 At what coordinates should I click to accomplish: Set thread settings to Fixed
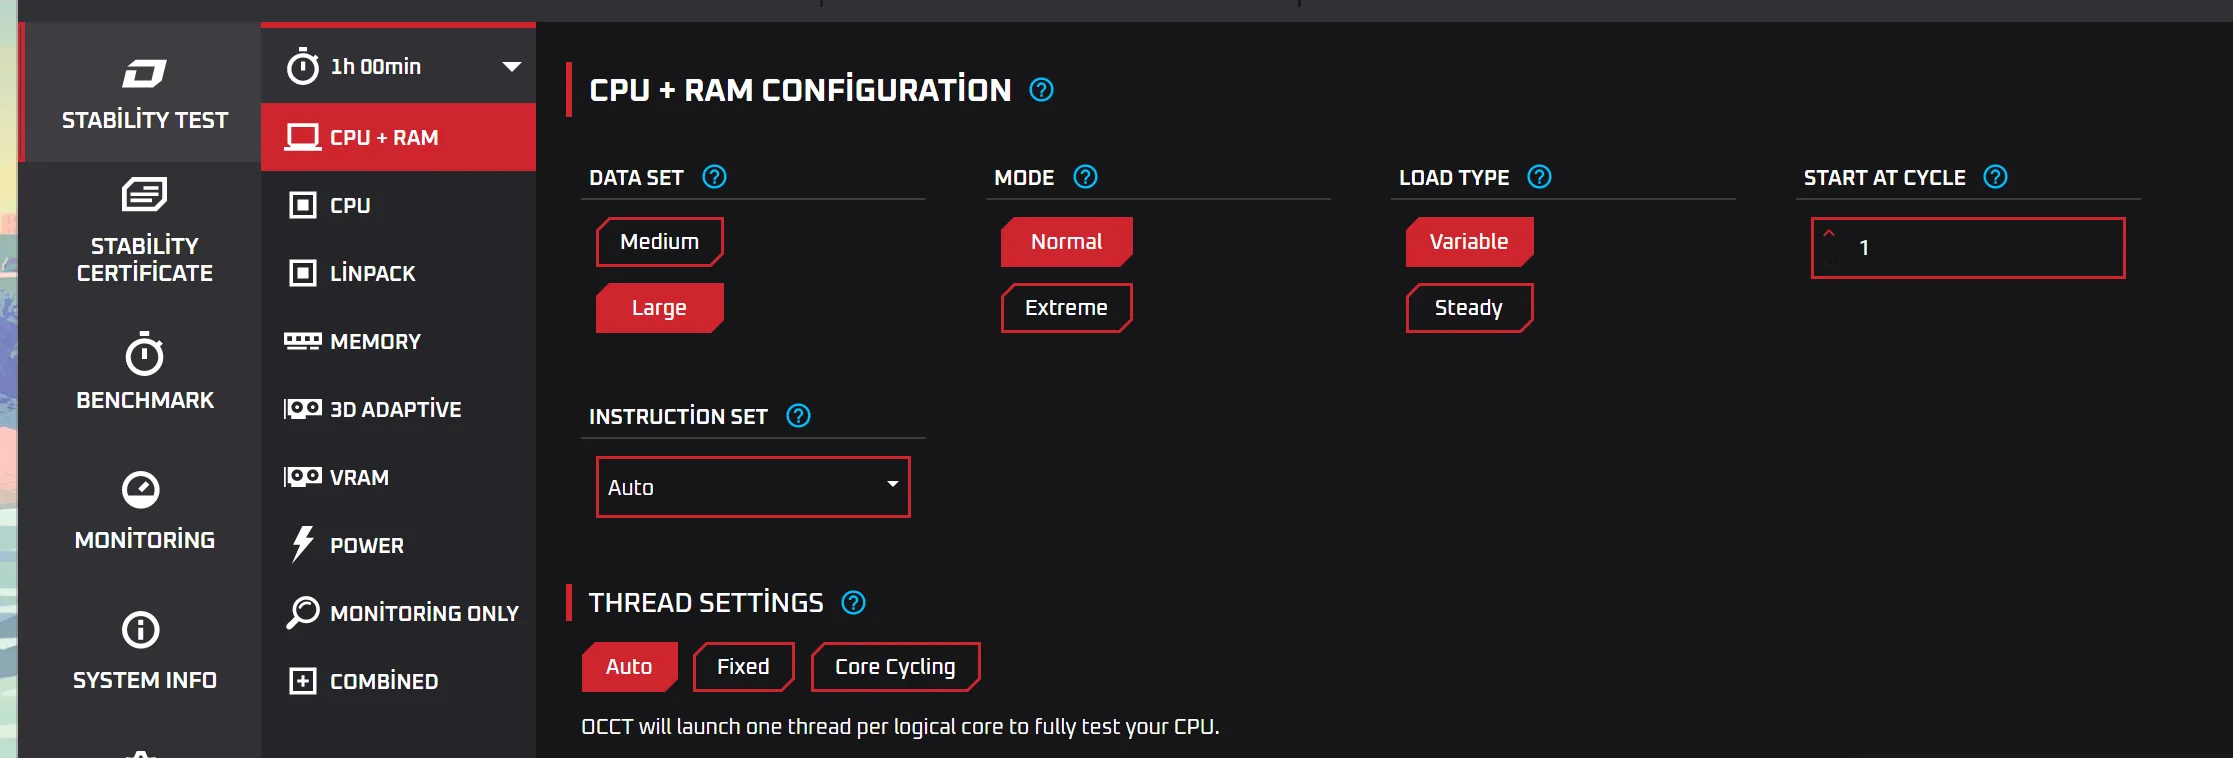743,667
